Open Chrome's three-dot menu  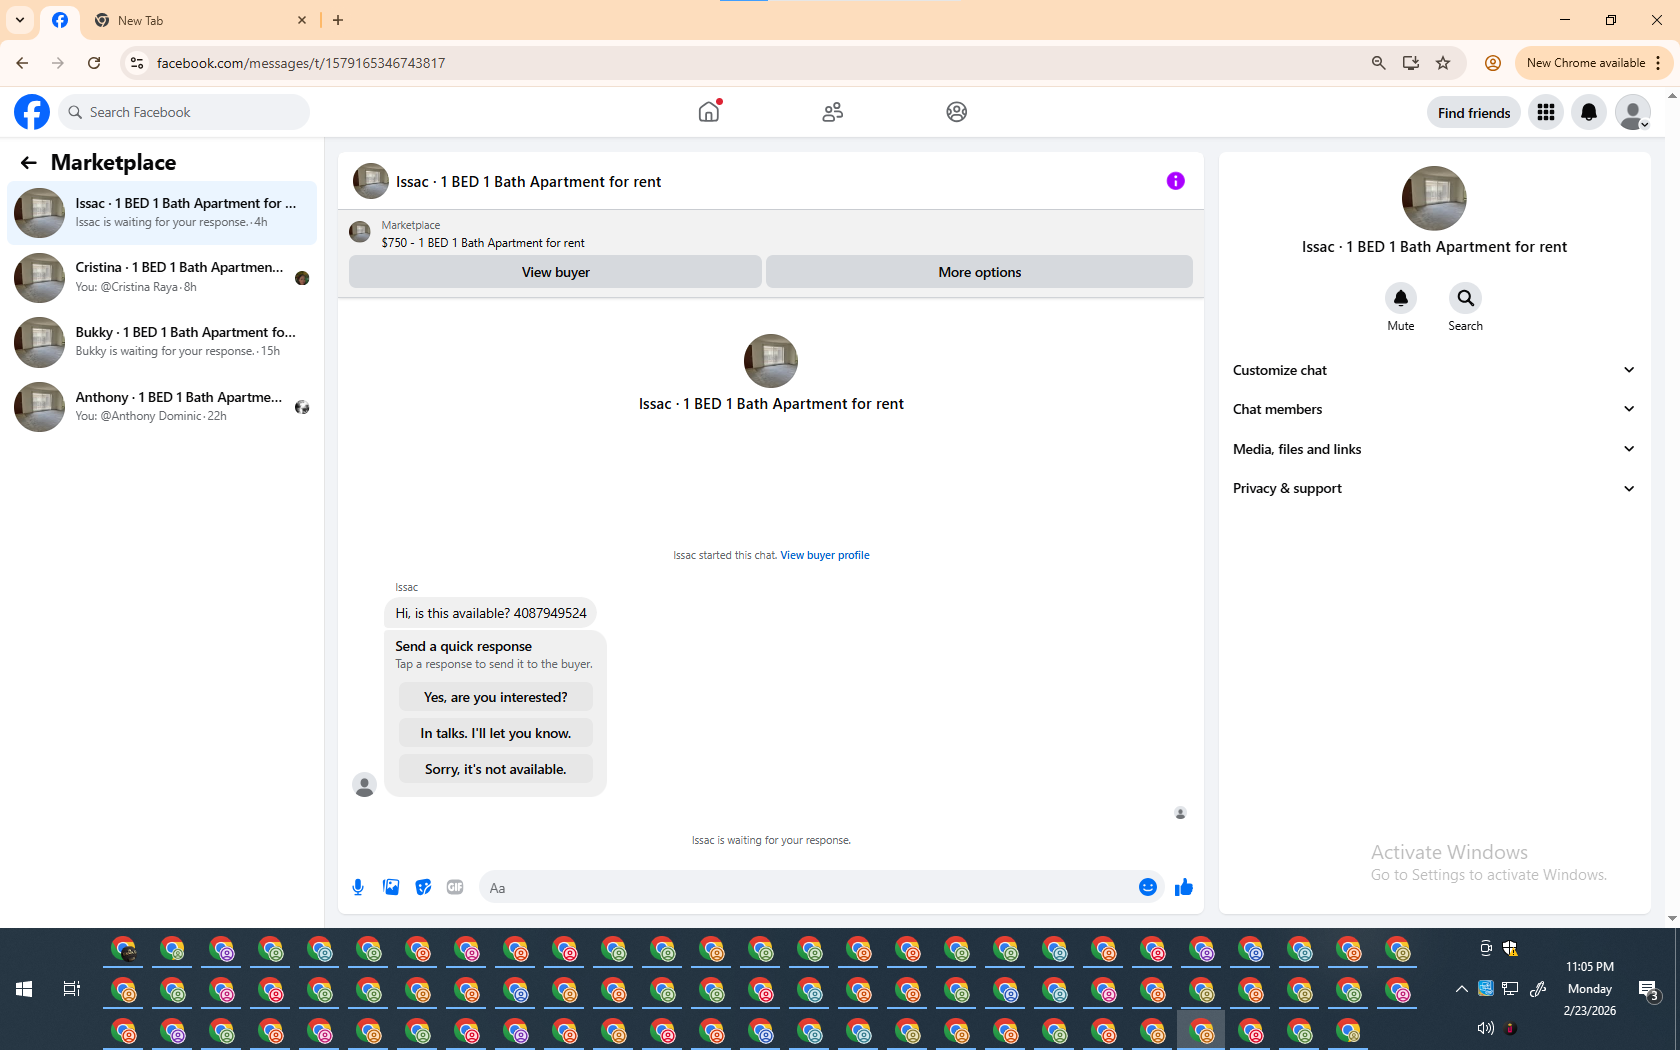(1658, 63)
